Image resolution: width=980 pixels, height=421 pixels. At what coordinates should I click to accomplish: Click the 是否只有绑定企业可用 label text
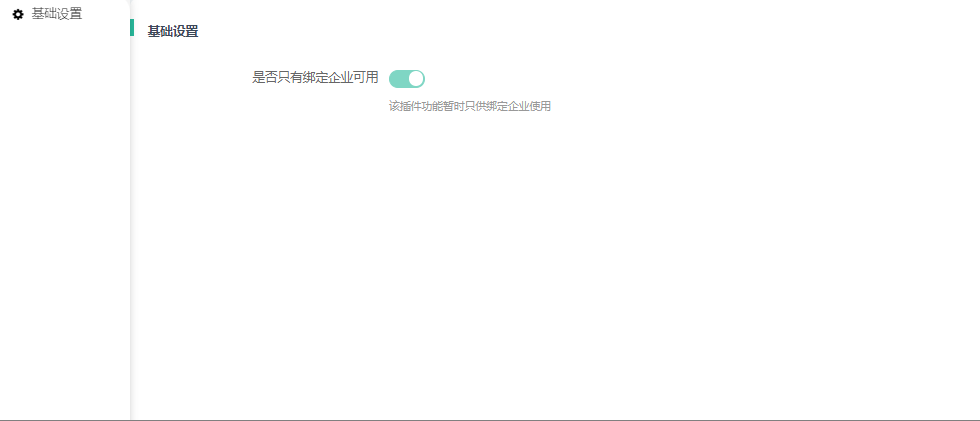click(315, 77)
